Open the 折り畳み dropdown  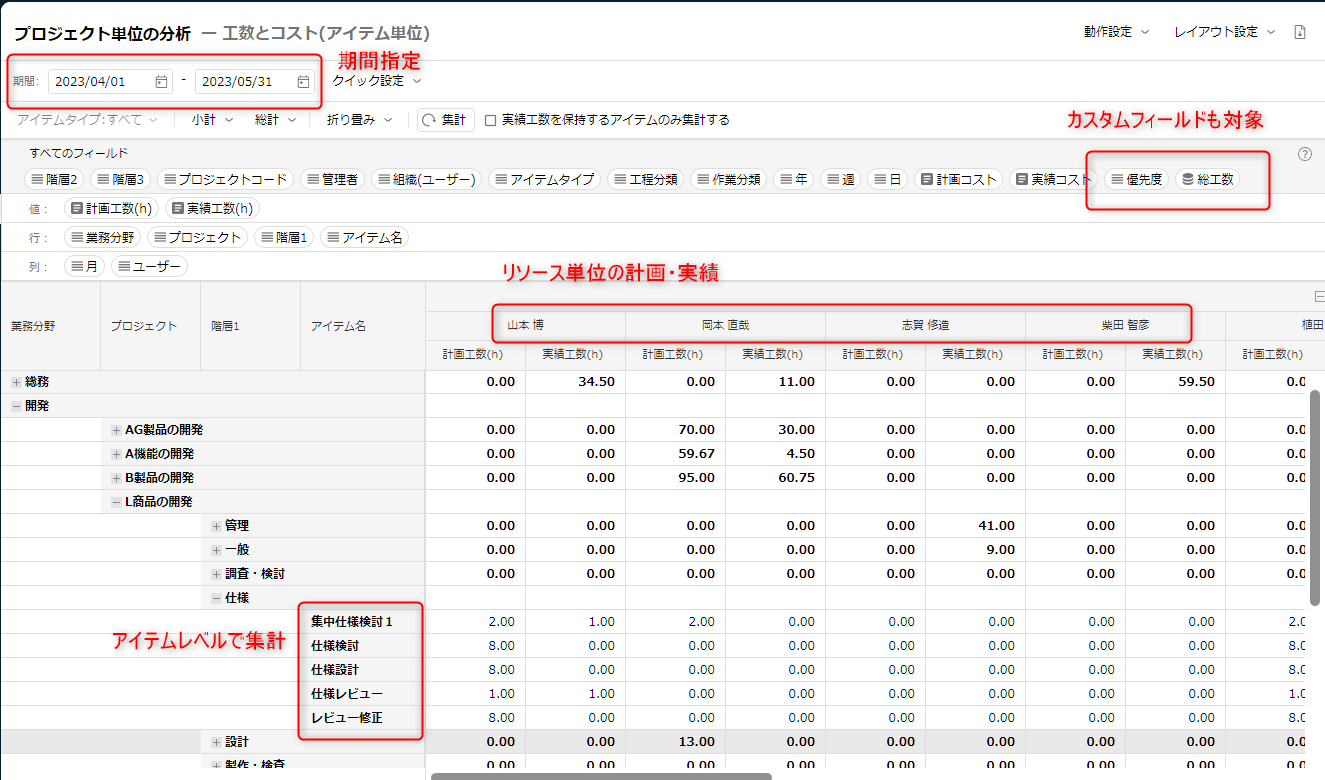359,120
